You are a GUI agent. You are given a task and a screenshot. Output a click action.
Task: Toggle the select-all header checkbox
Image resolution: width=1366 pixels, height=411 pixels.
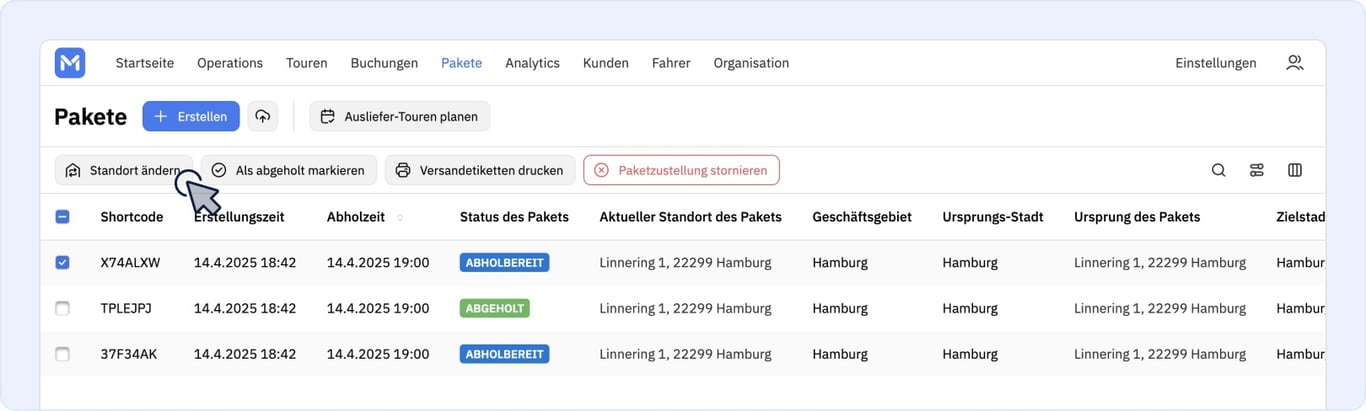click(62, 217)
